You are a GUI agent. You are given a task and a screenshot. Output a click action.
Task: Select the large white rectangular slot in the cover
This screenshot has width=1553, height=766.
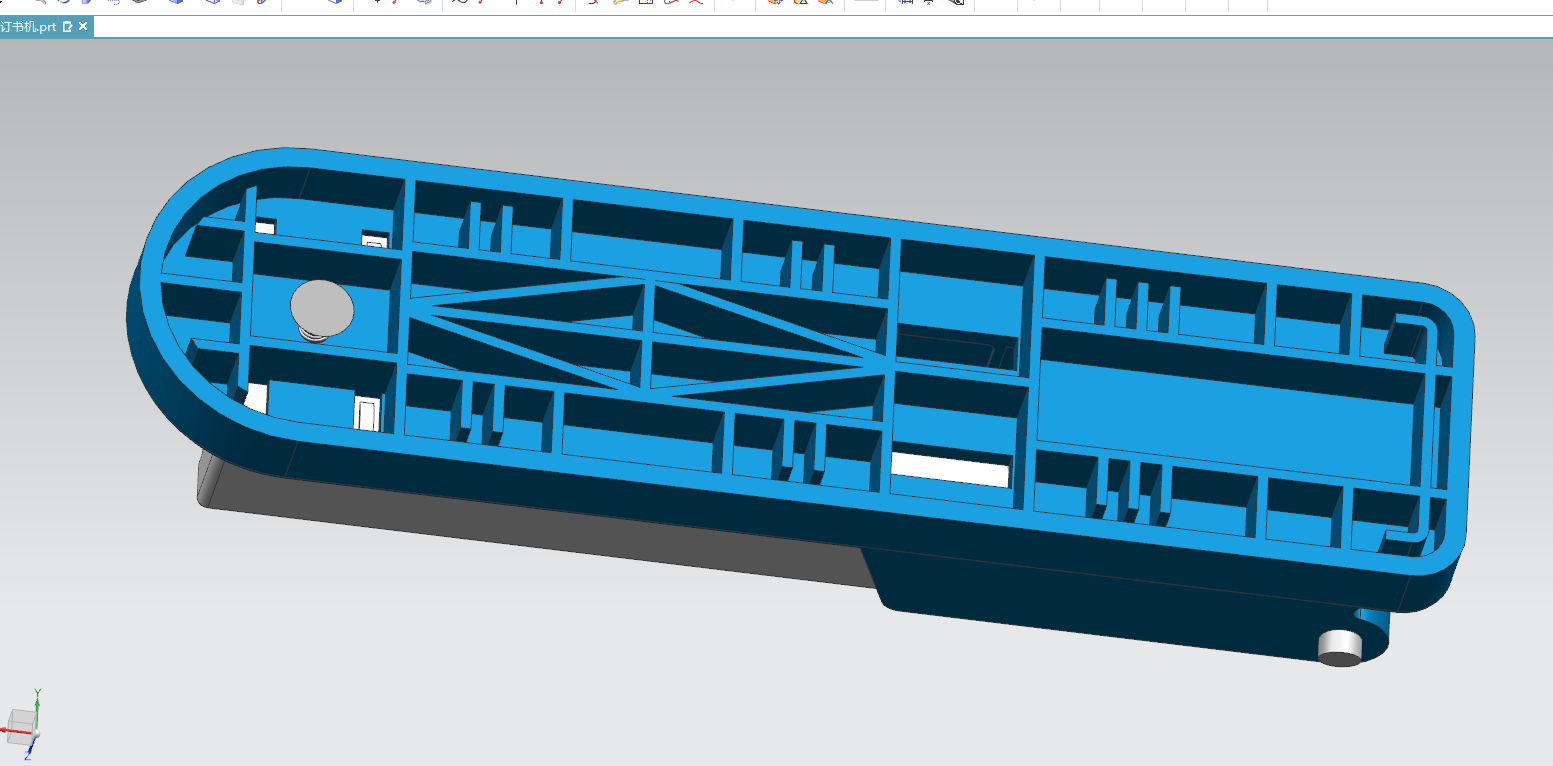coord(950,468)
